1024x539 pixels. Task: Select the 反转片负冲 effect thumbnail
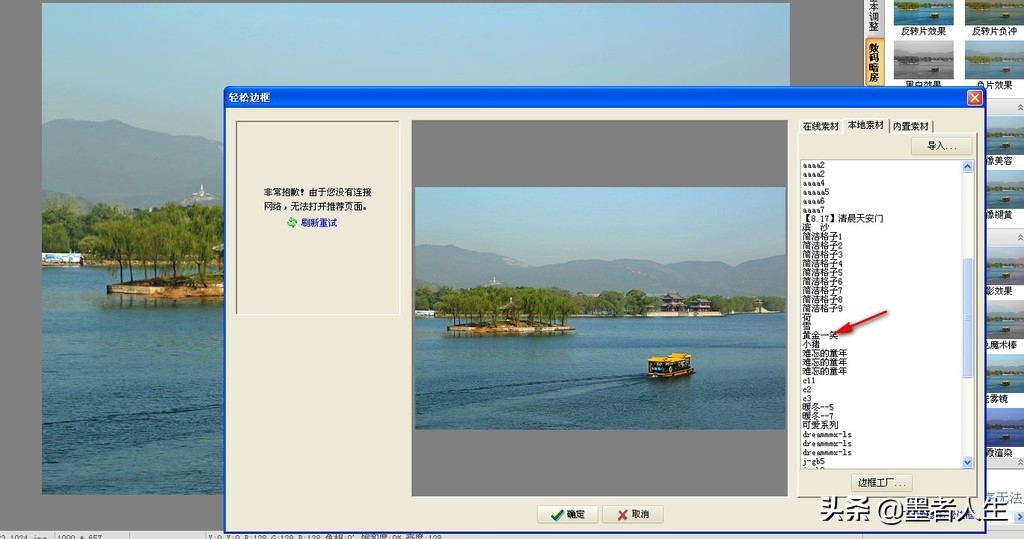pos(994,12)
